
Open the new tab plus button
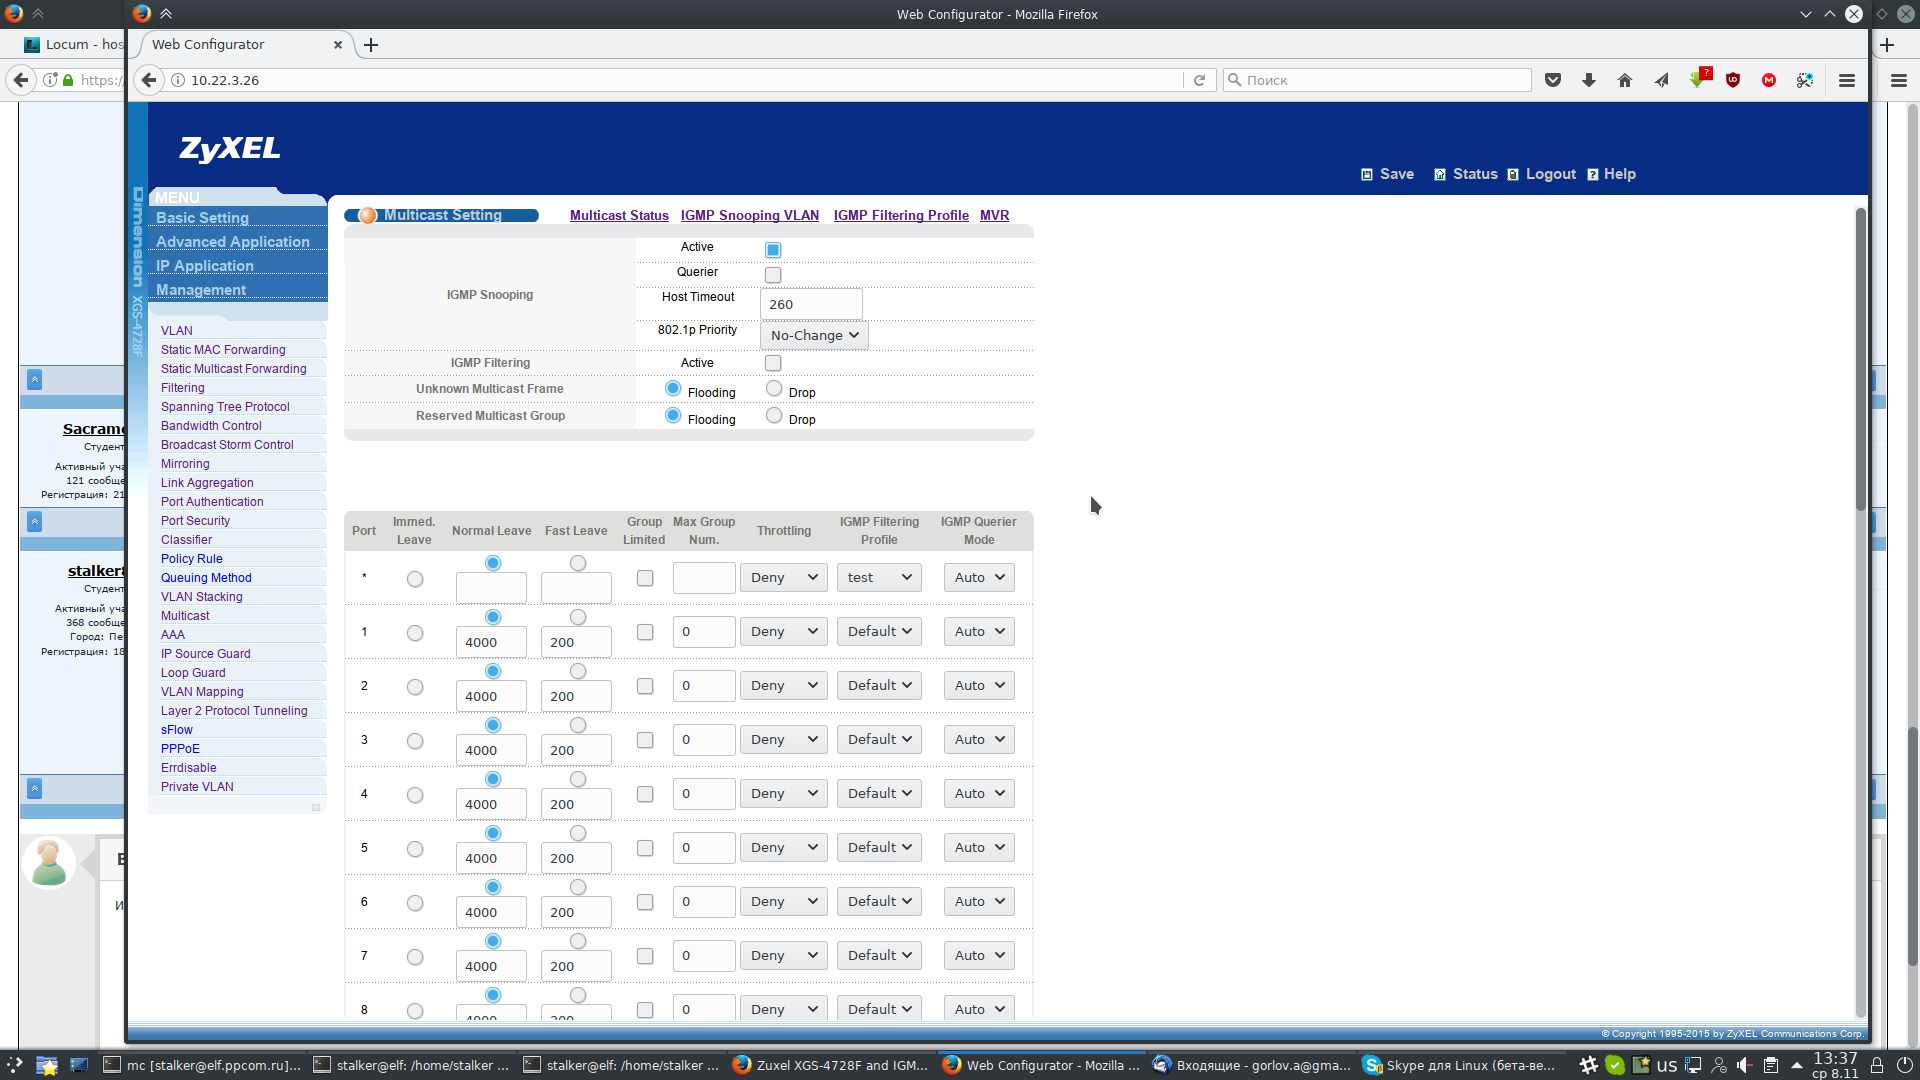(x=371, y=45)
